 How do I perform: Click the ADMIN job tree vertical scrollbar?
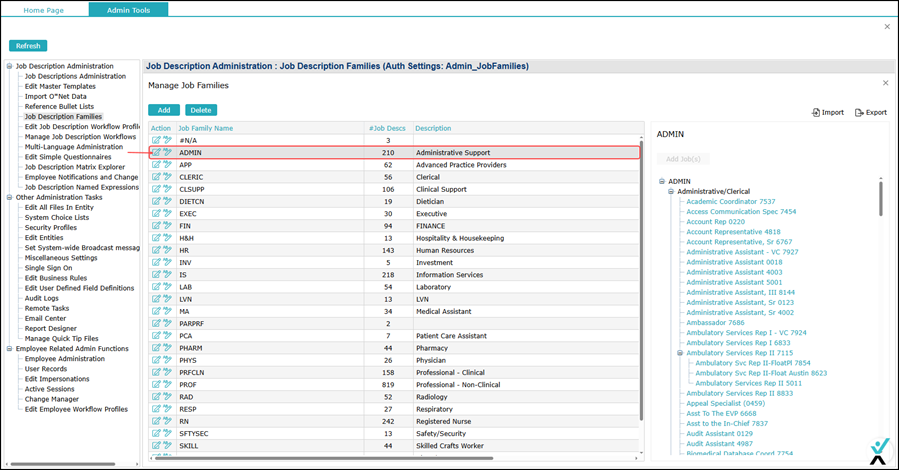click(881, 198)
